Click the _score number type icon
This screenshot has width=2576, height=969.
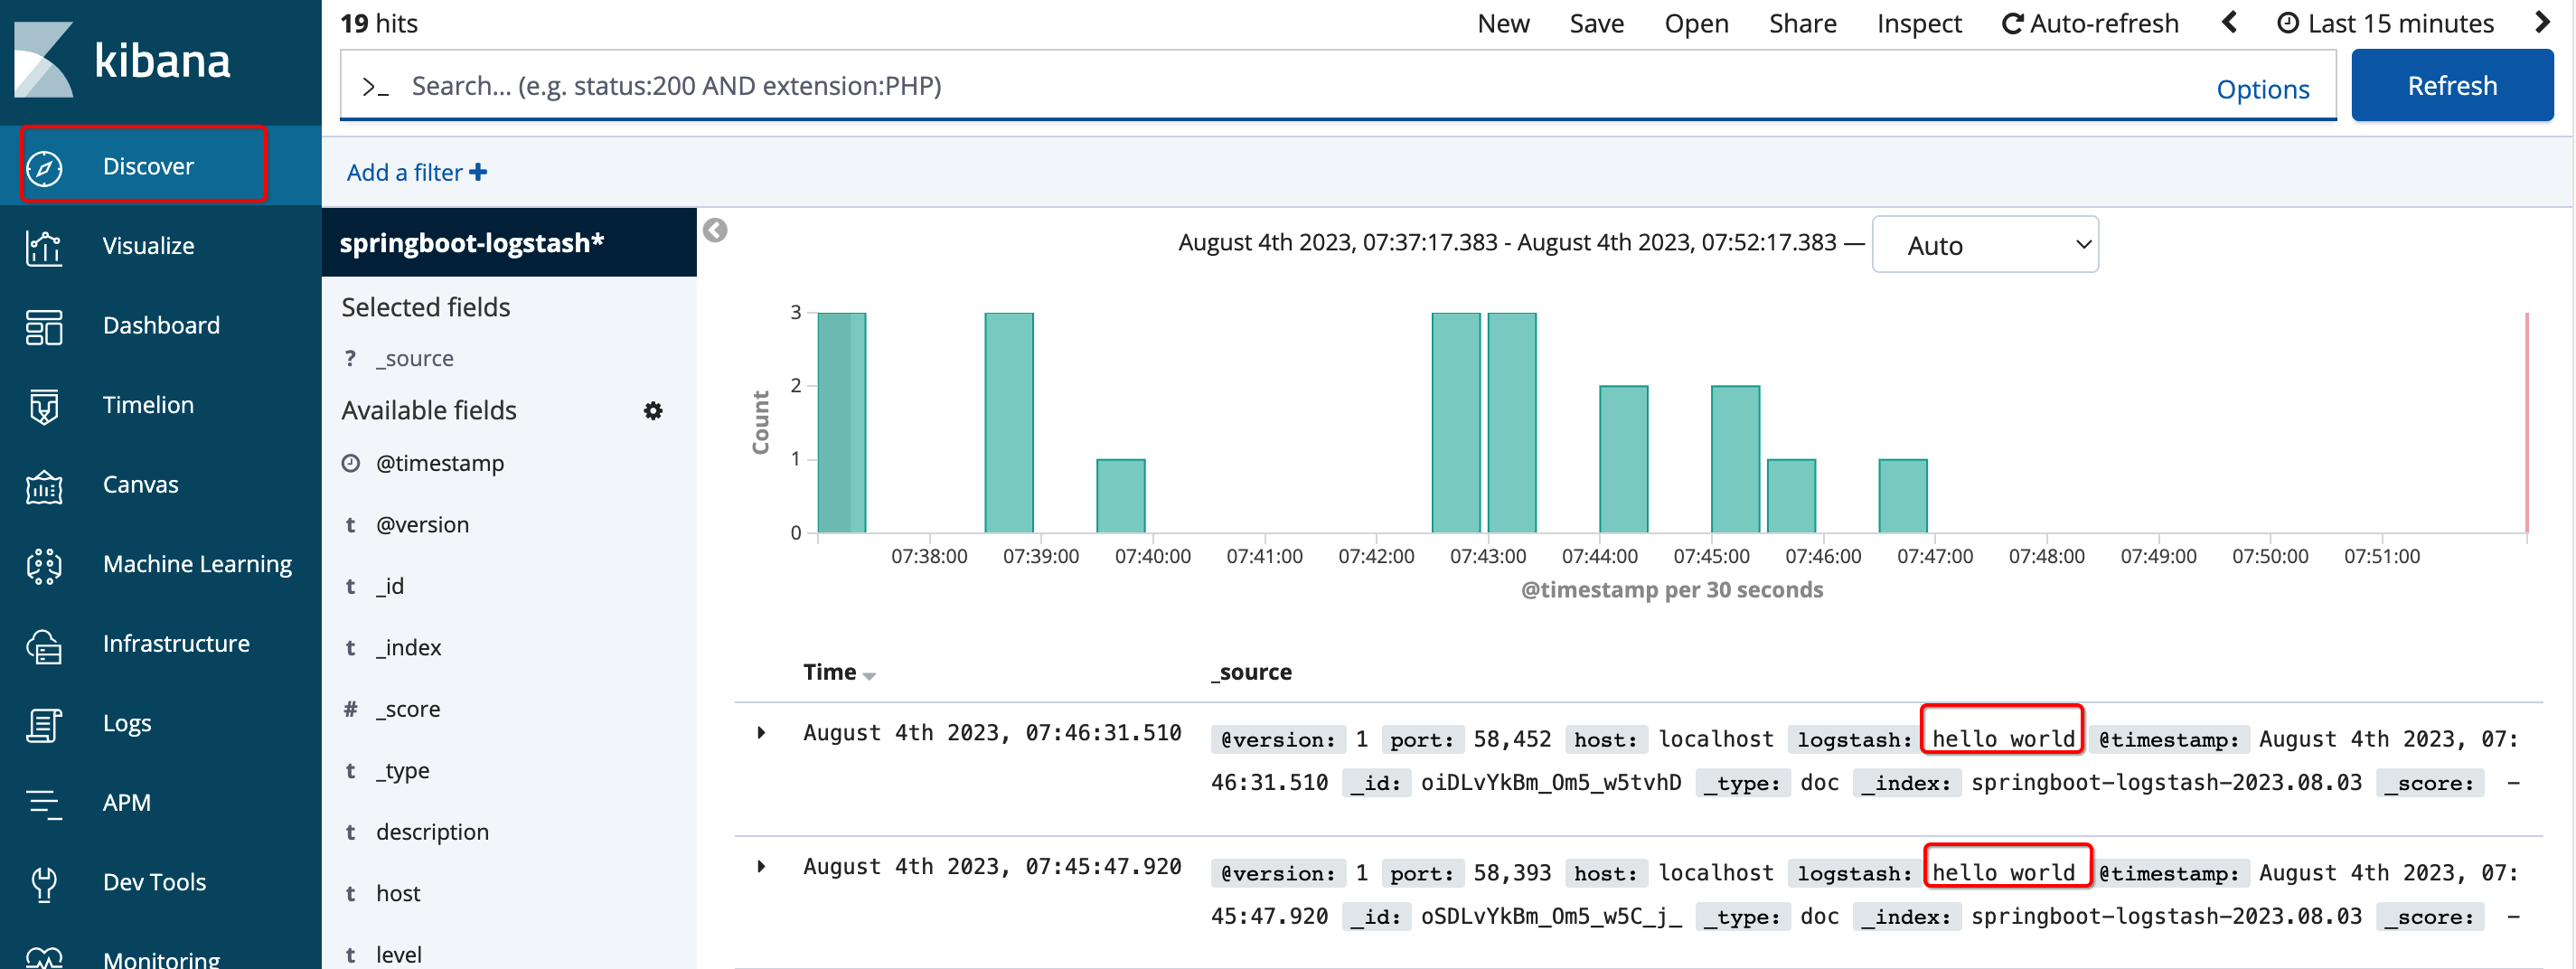pyautogui.click(x=351, y=709)
